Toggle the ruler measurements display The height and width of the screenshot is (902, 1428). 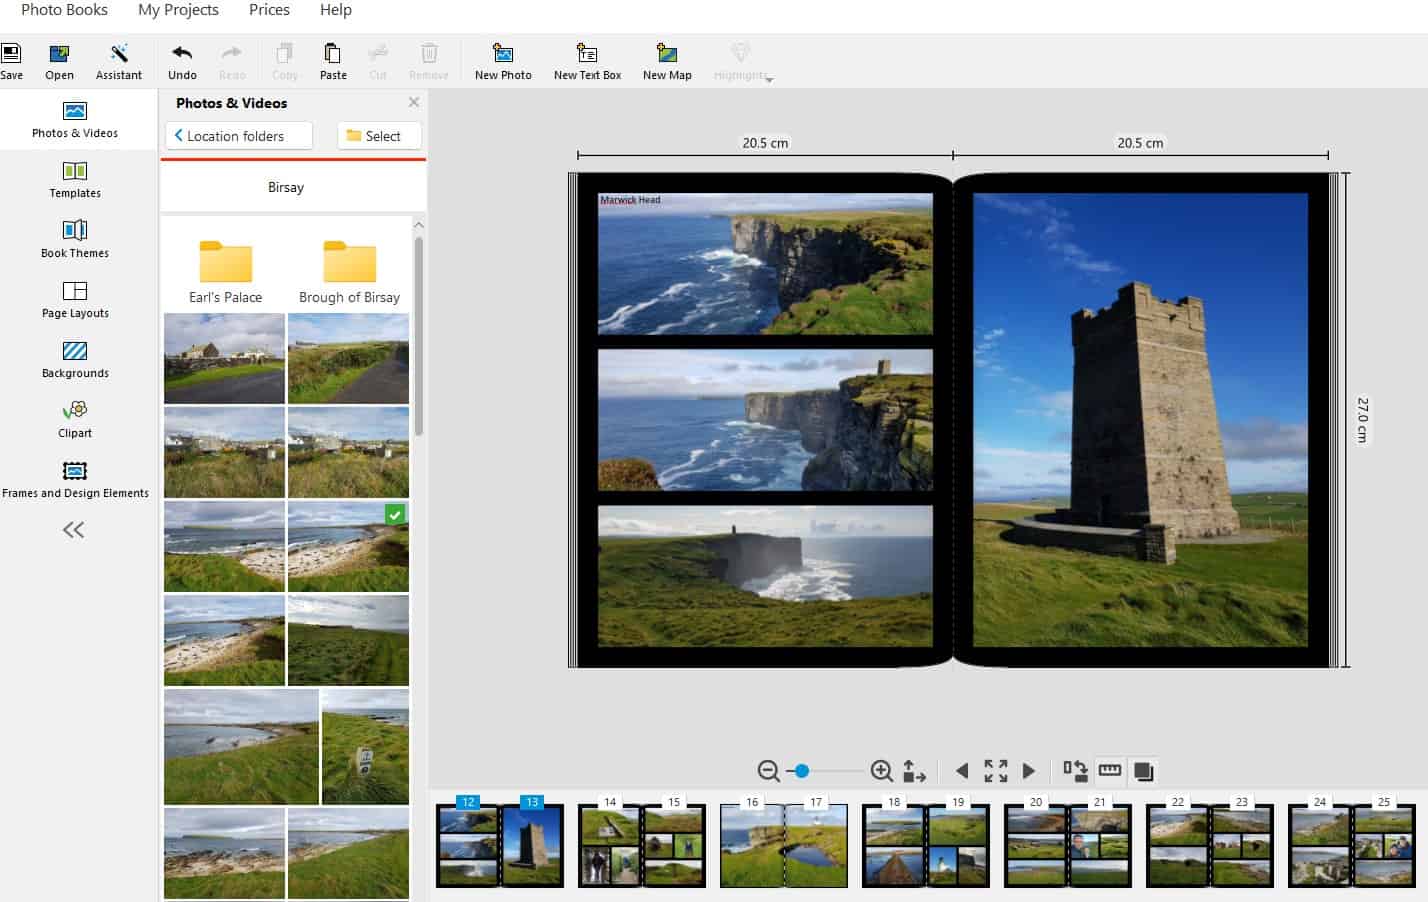(1110, 771)
